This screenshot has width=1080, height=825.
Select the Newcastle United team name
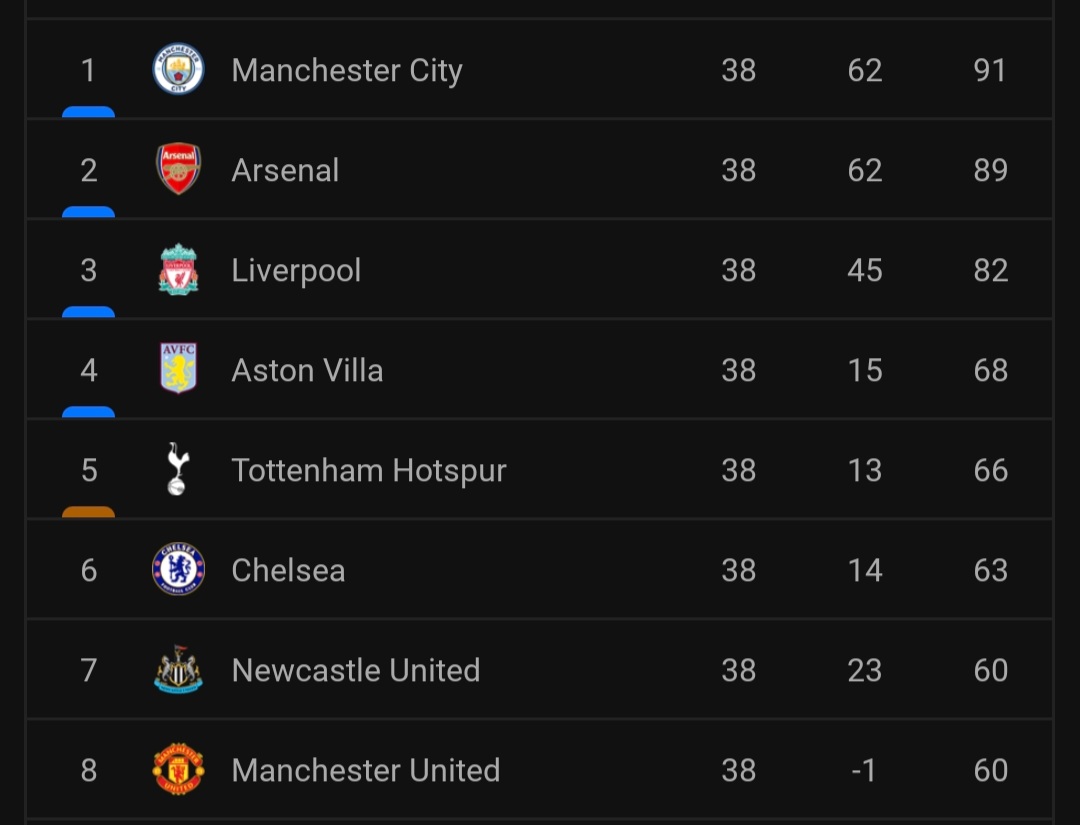point(356,671)
